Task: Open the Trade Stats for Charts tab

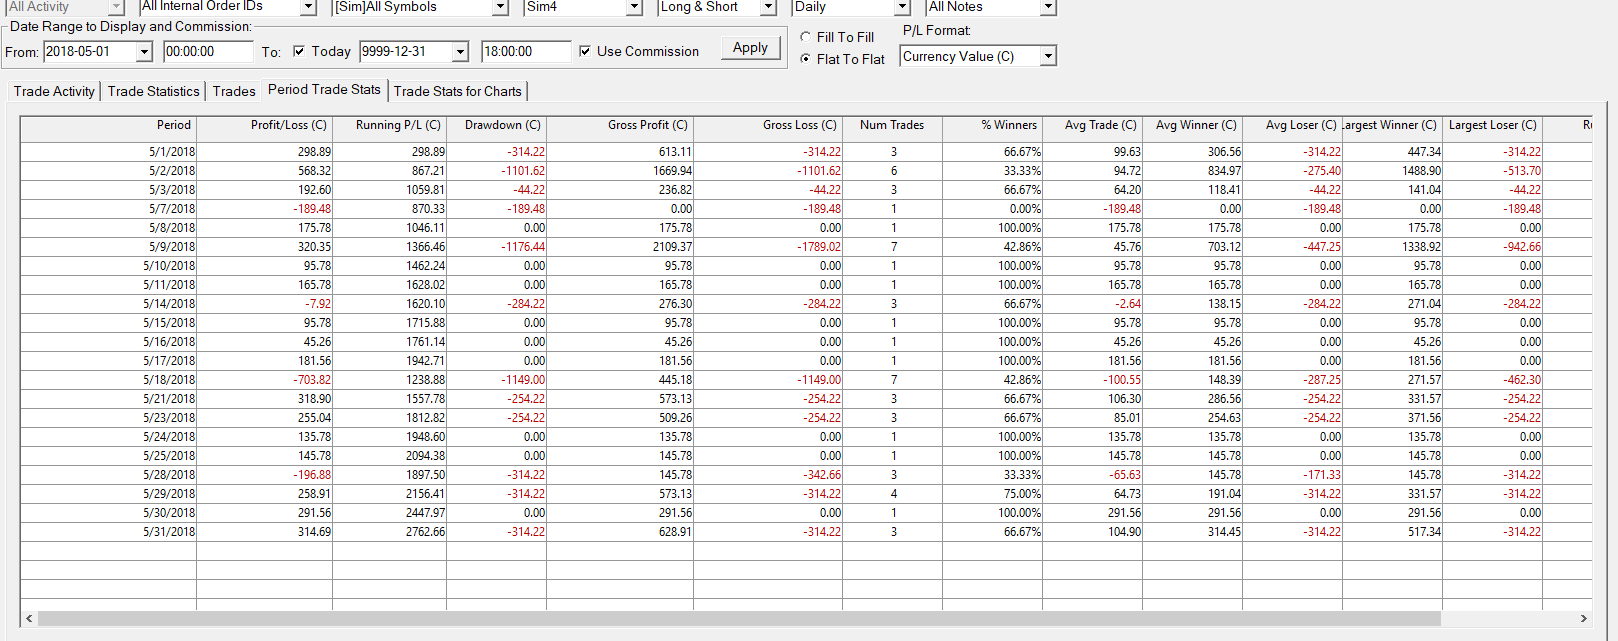Action: coord(457,91)
